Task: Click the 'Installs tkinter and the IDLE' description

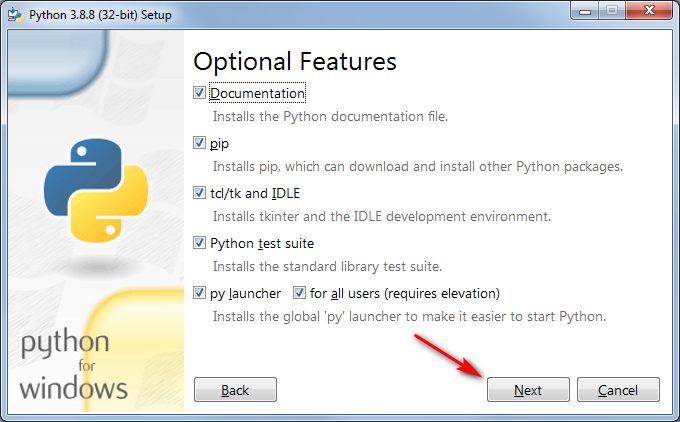Action: (381, 216)
